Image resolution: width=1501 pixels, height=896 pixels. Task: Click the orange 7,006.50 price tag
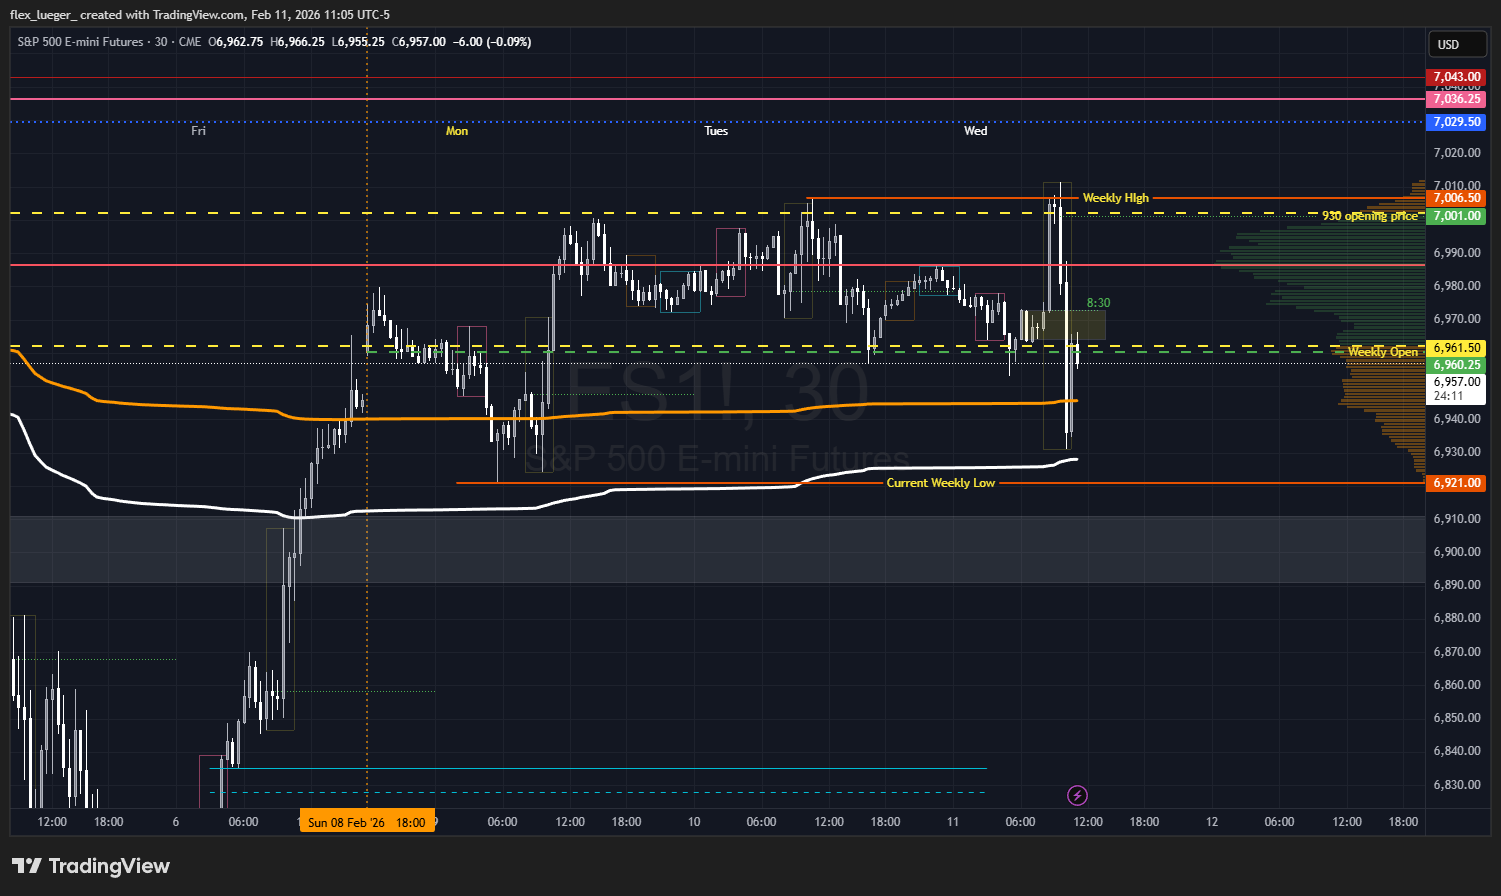pos(1455,198)
